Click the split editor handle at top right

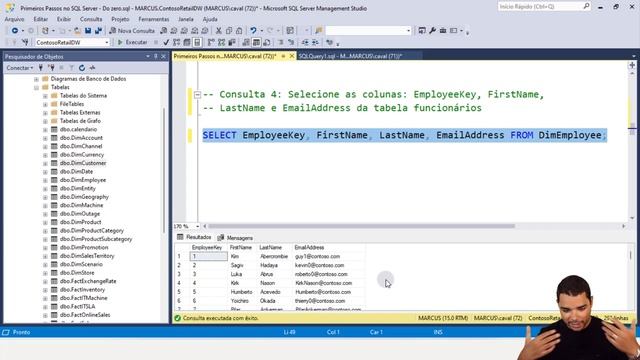[x=632, y=65]
